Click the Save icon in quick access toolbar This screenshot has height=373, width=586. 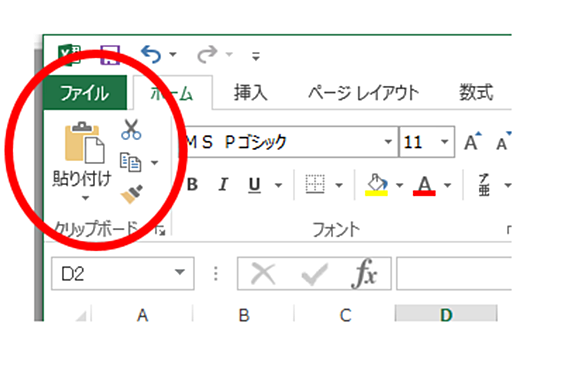coord(110,55)
